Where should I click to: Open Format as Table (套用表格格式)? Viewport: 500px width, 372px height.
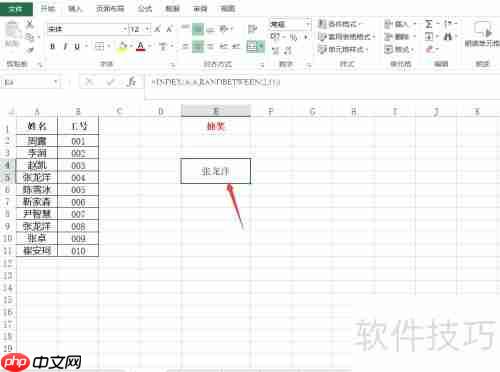pyautogui.click(x=347, y=37)
